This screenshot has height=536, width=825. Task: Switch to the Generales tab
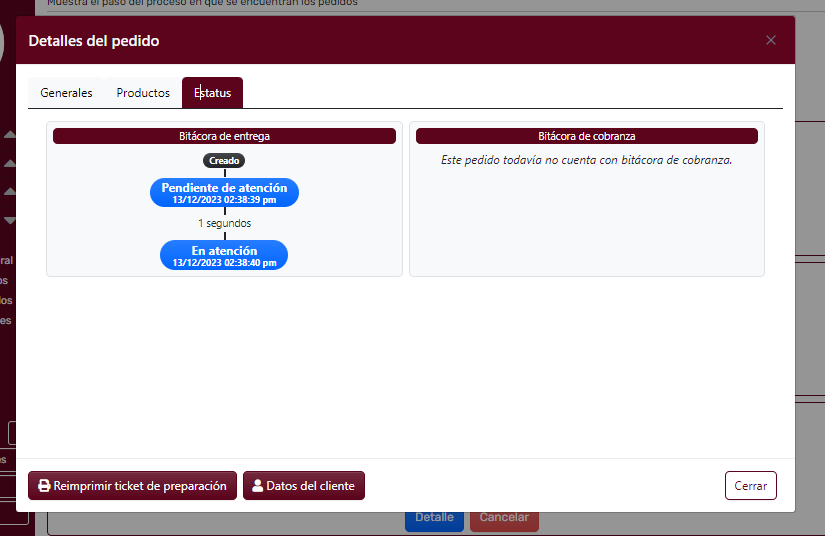66,93
